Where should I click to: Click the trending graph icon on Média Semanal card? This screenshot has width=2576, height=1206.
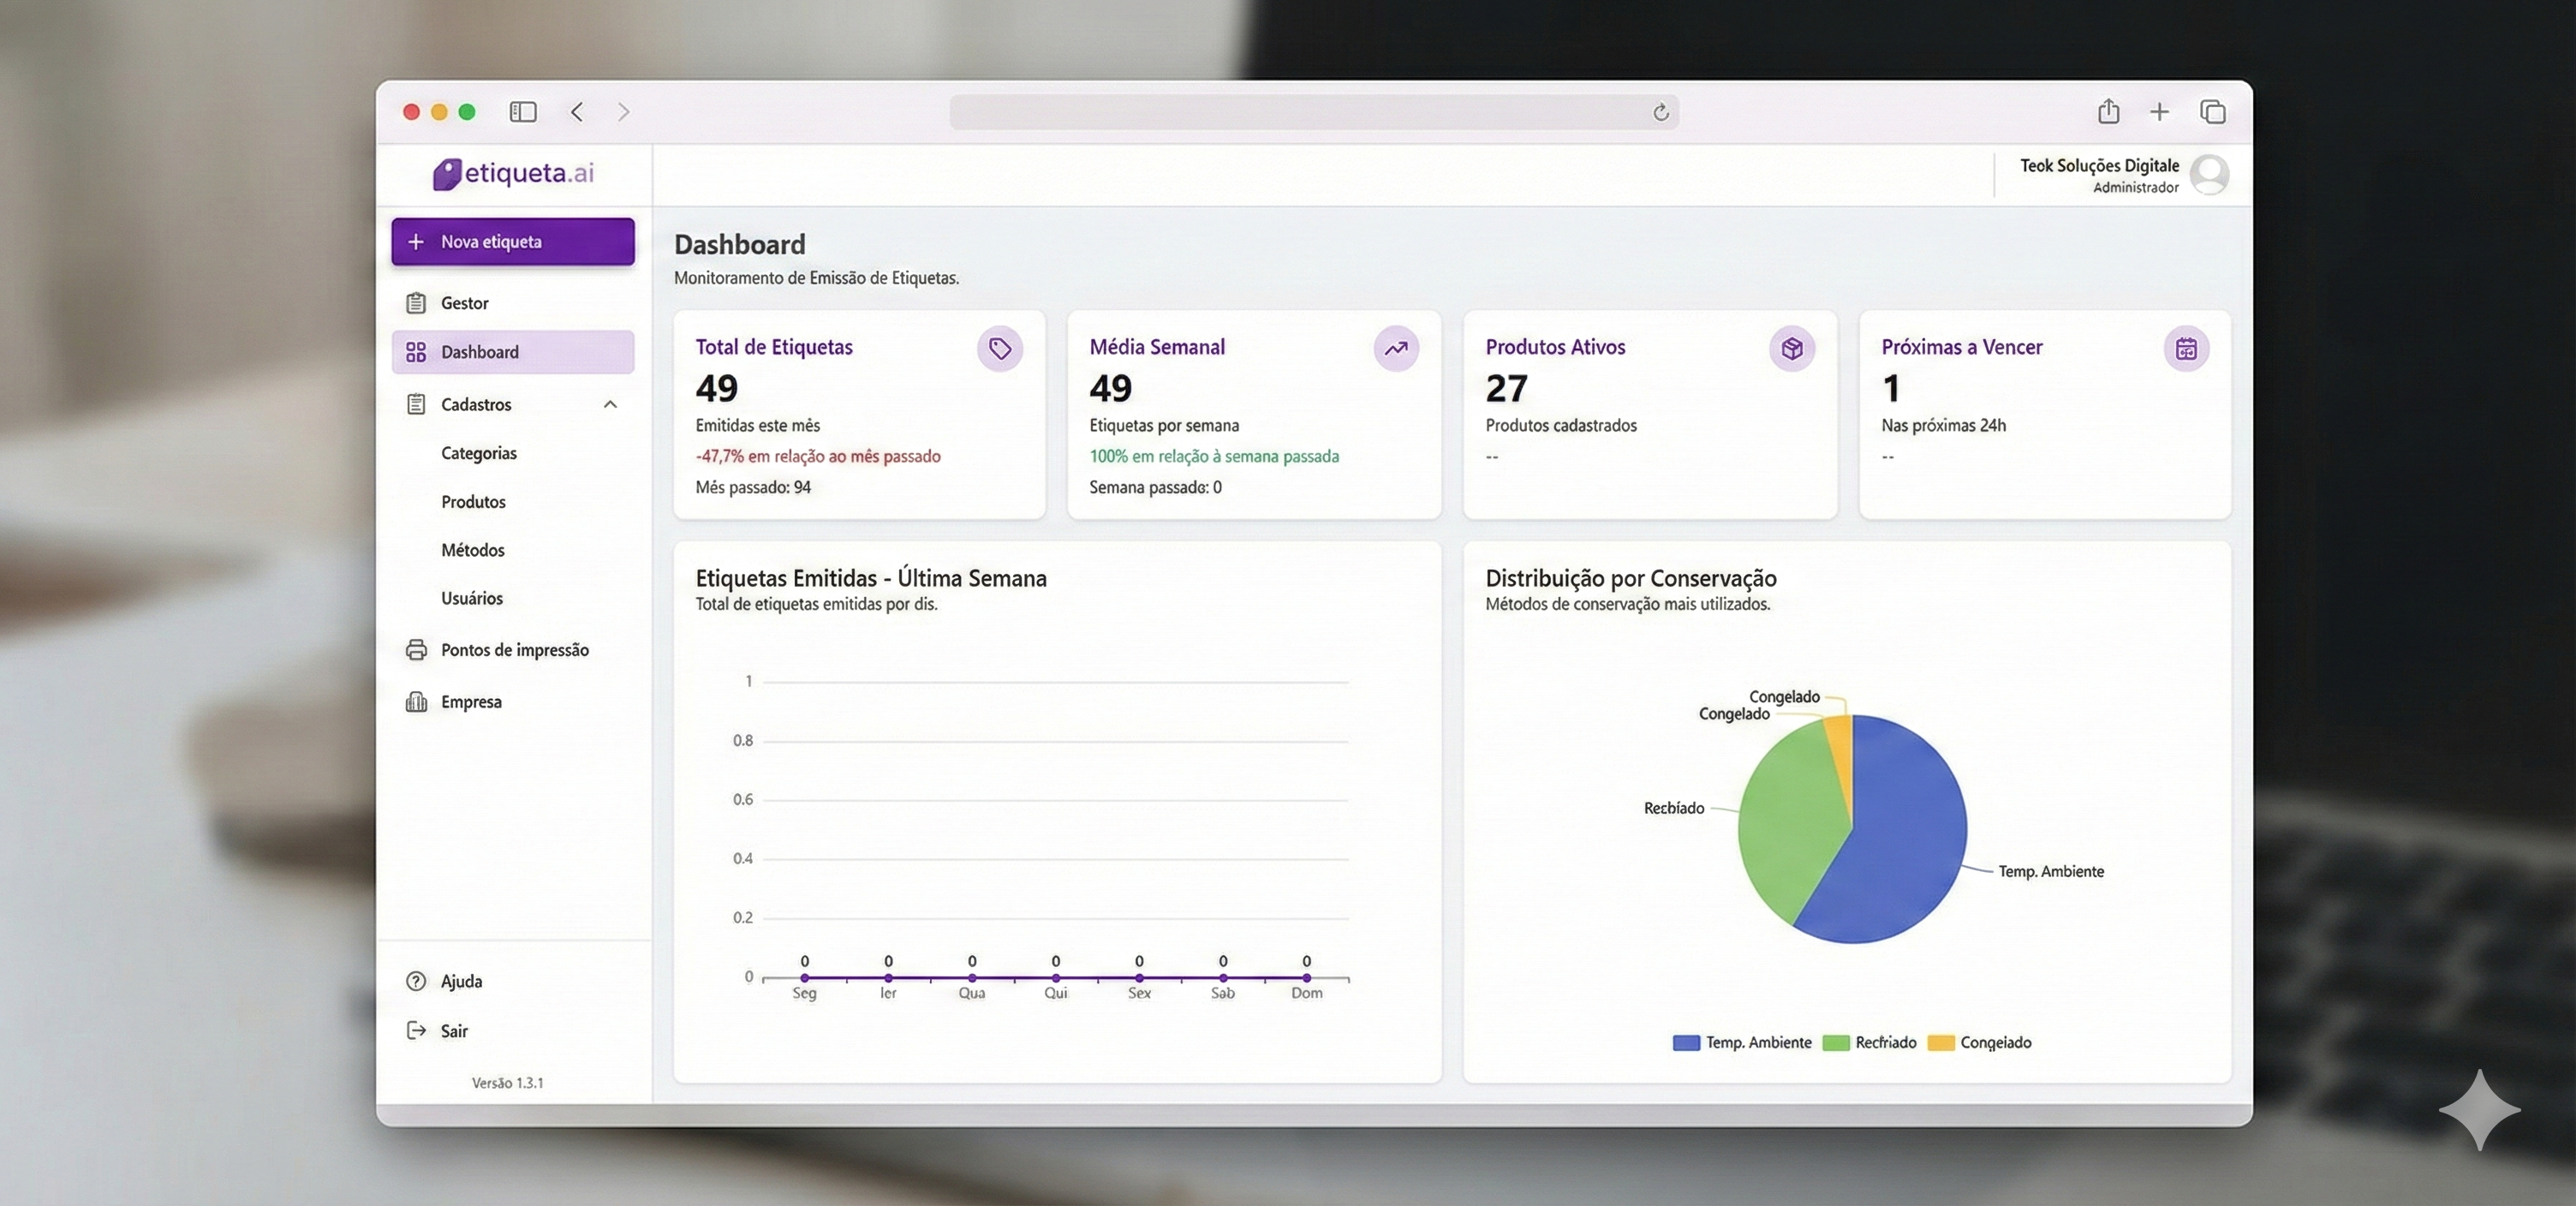coord(1396,348)
